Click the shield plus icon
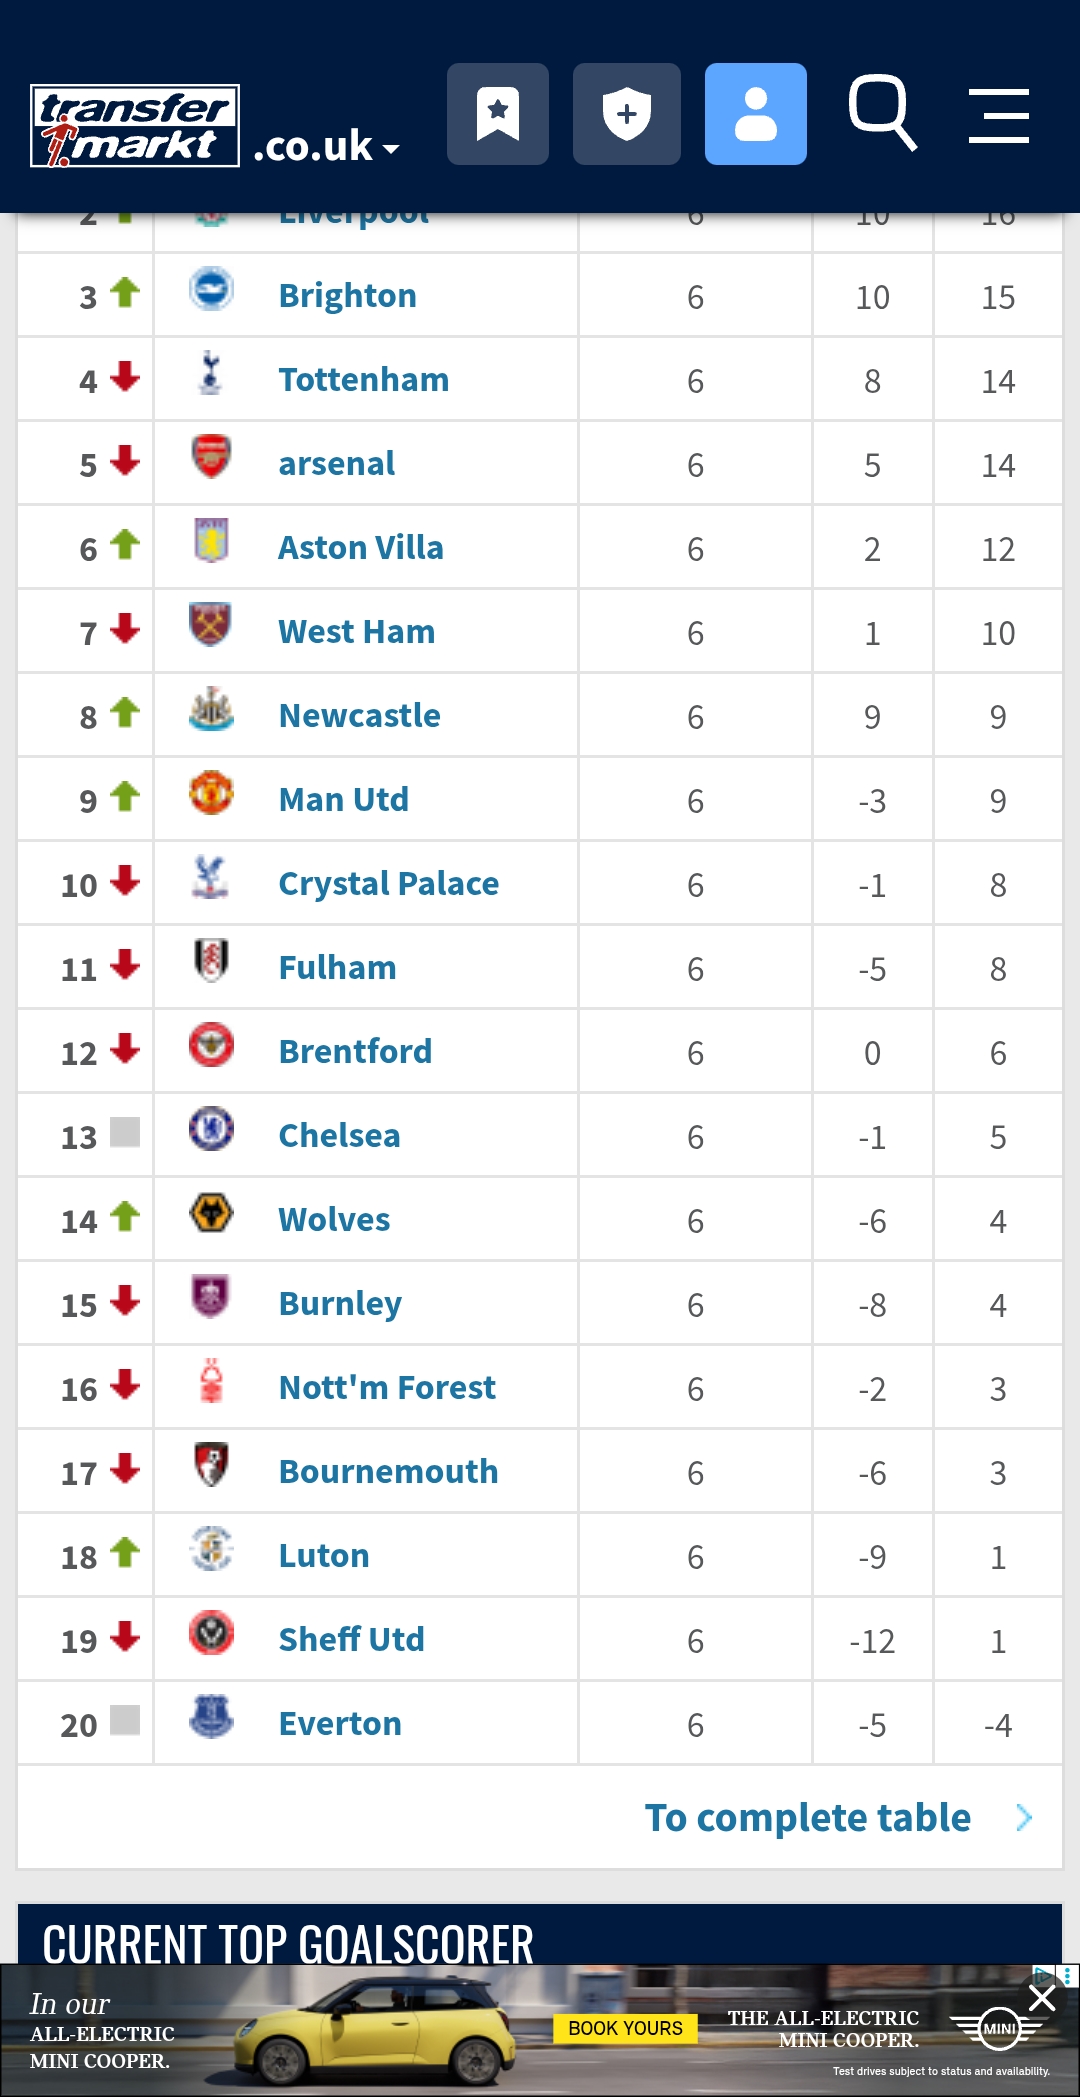 (626, 114)
